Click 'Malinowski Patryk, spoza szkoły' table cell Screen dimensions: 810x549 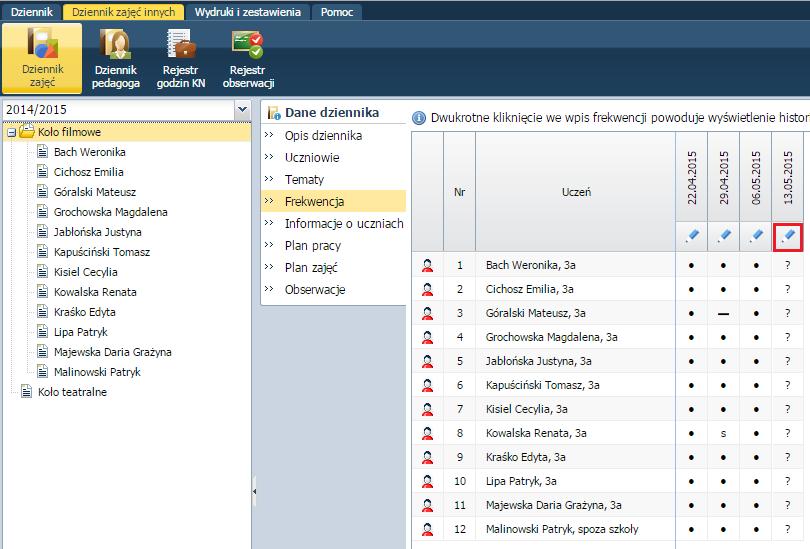click(575, 529)
